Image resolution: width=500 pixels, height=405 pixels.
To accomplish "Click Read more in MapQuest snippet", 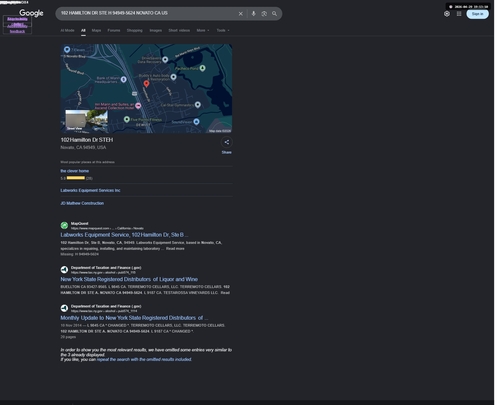I will tap(175, 249).
